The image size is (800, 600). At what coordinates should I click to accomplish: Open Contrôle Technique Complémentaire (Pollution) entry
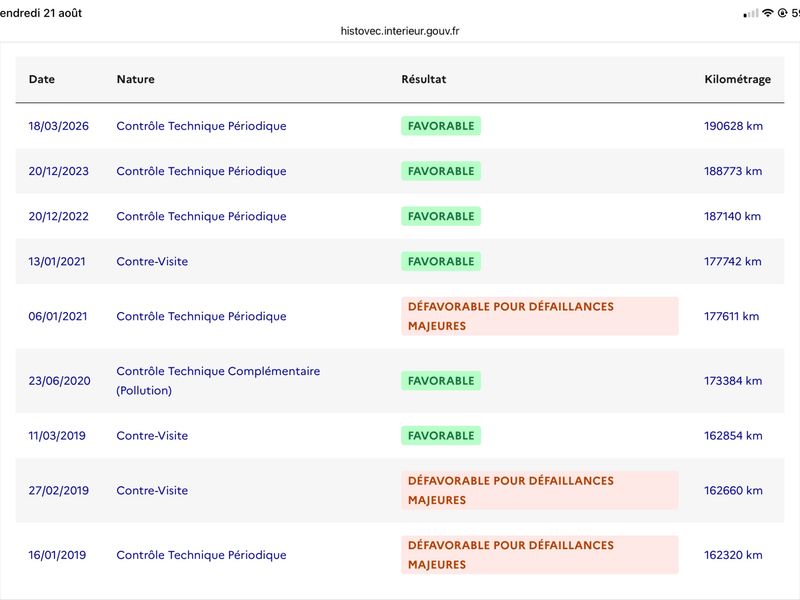(x=218, y=381)
